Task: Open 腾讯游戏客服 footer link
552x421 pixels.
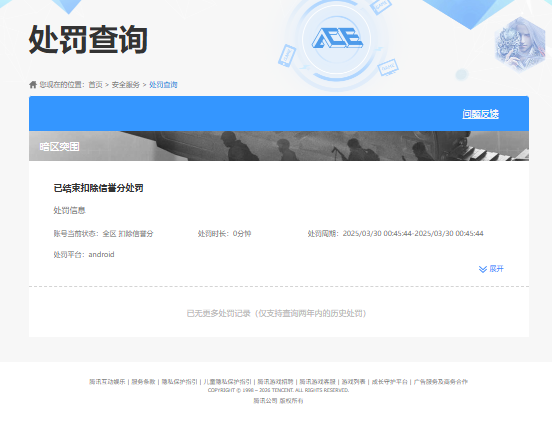Action: [318, 382]
